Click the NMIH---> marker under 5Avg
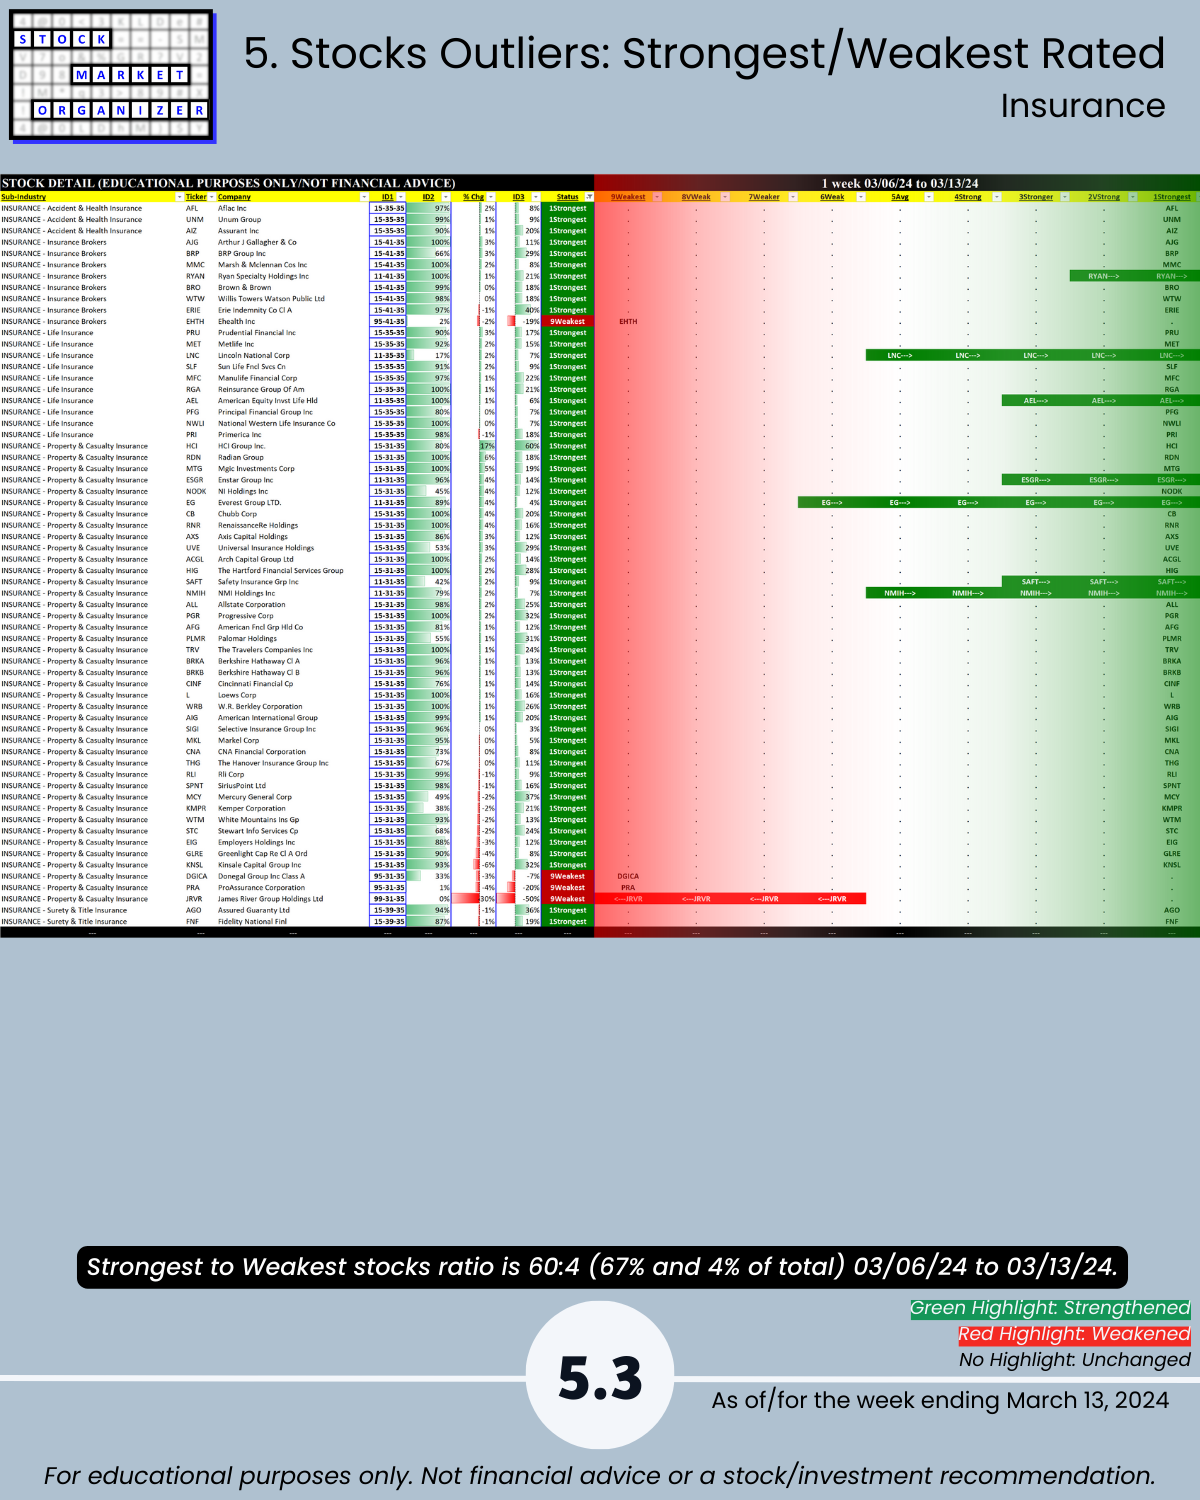1200x1500 pixels. (900, 593)
